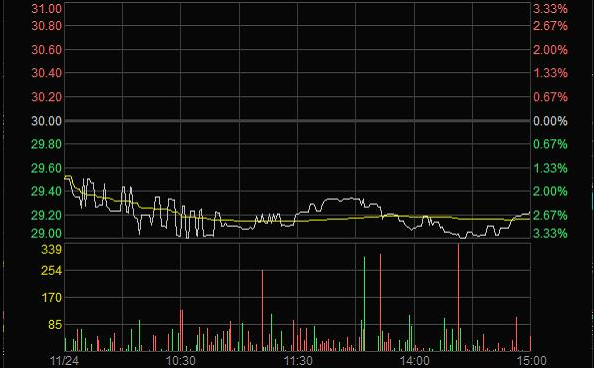594x370 pixels.
Task: Click the 11/24 date label
Action: (64, 360)
